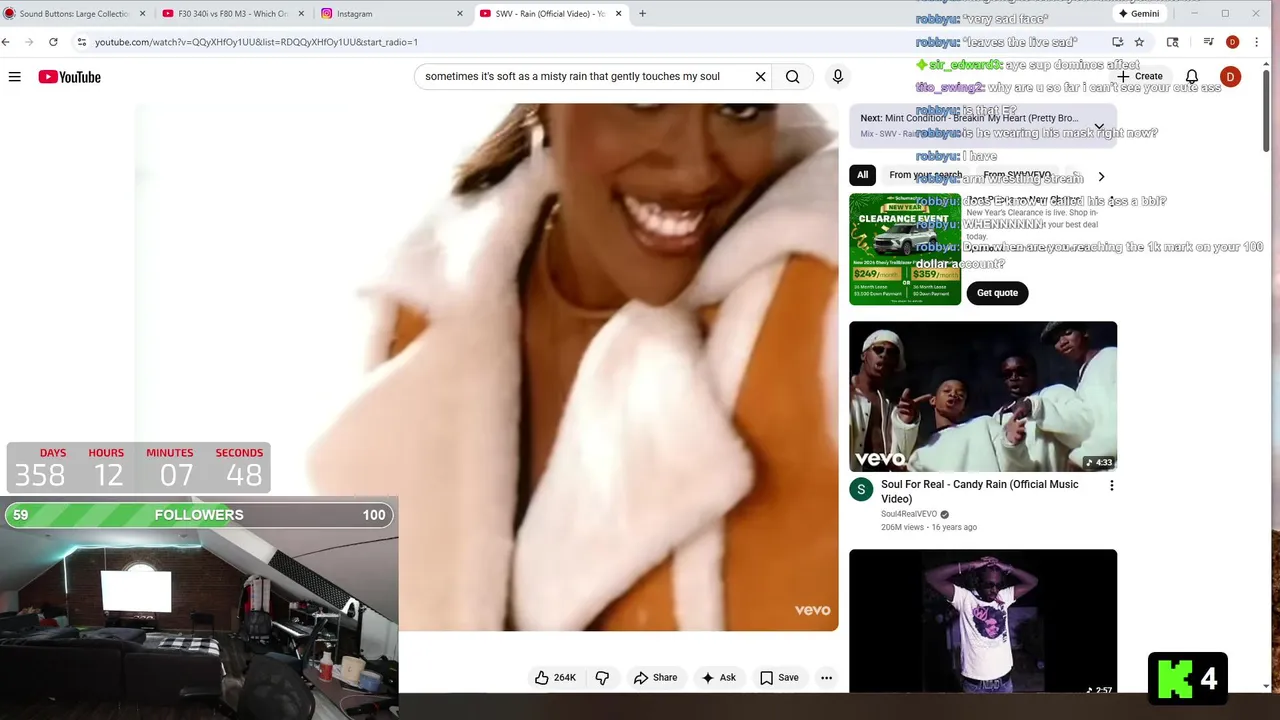View site information icon in address bar
This screenshot has height=720, width=1280.
[x=82, y=42]
